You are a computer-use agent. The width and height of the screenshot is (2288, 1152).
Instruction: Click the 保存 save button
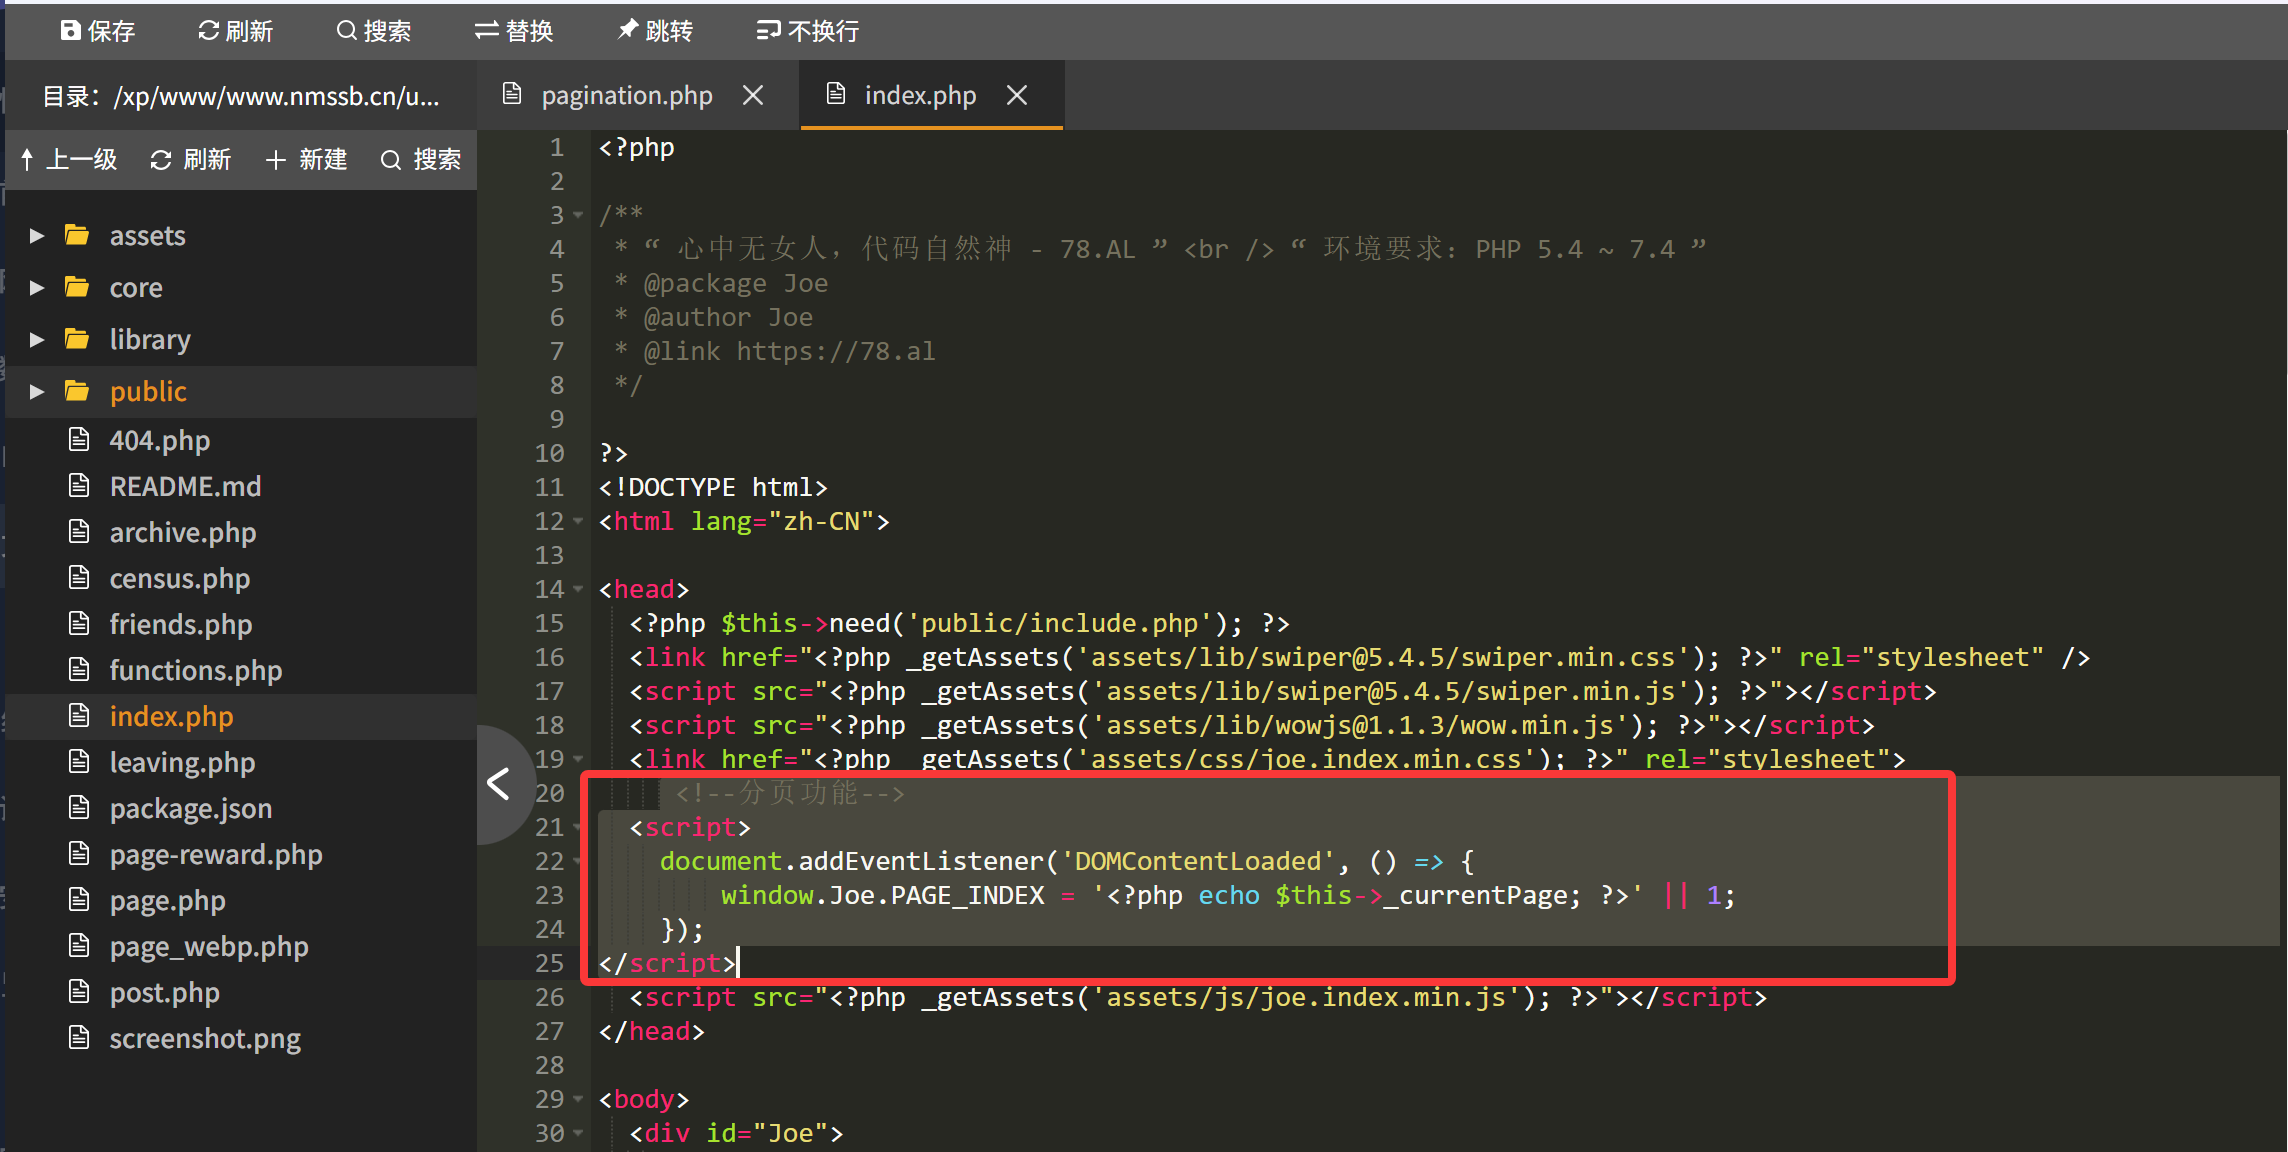(98, 31)
